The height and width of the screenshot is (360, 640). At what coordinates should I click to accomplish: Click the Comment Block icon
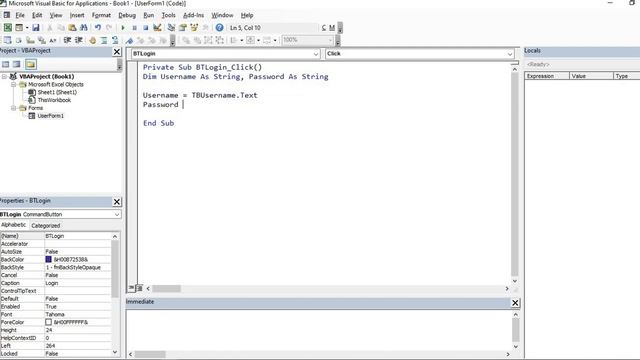(104, 40)
